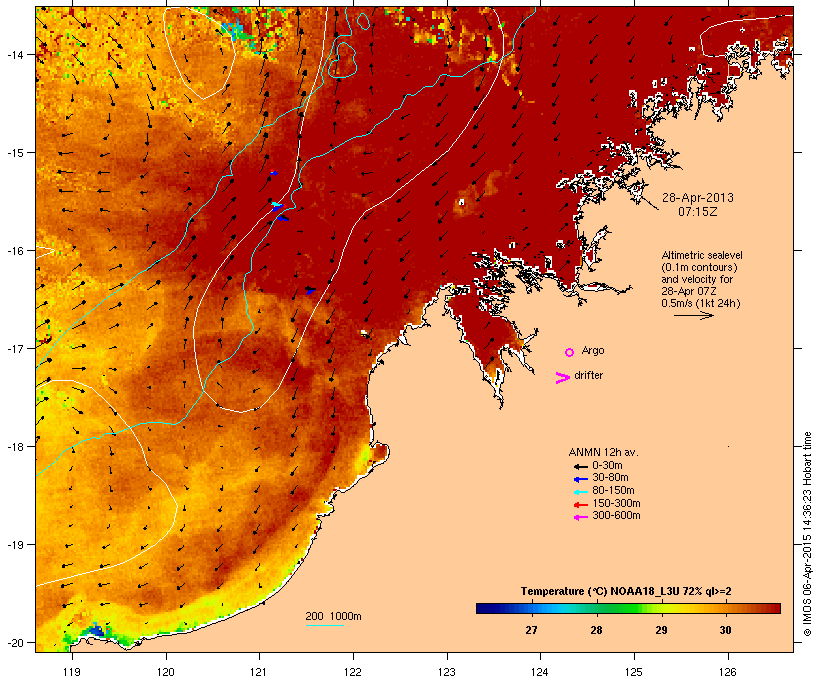This screenshot has height=680, width=820.
Task: Click the 'drifter' legend label
Action: (588, 375)
